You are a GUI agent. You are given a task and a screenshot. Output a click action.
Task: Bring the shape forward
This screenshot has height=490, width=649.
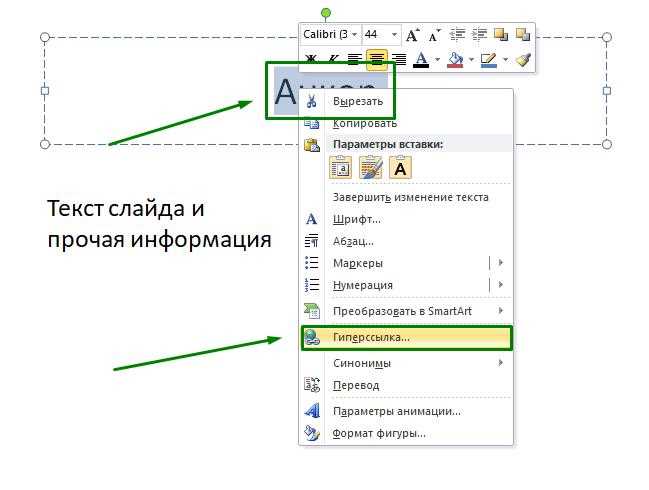(x=501, y=35)
